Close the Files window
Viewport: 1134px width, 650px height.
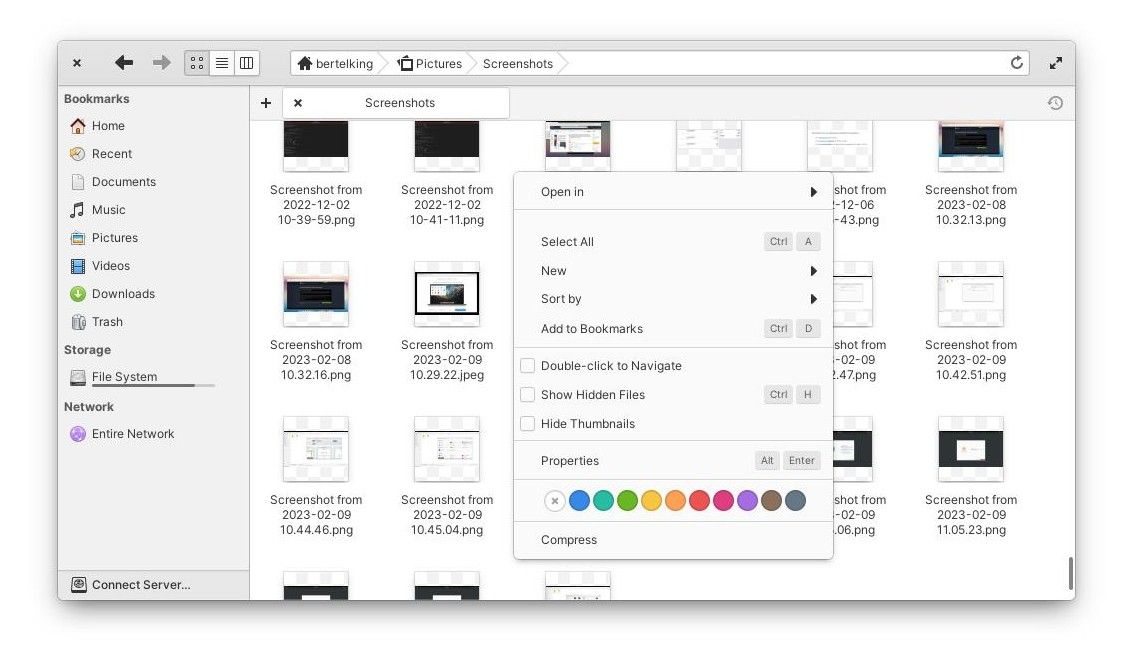pyautogui.click(x=77, y=63)
